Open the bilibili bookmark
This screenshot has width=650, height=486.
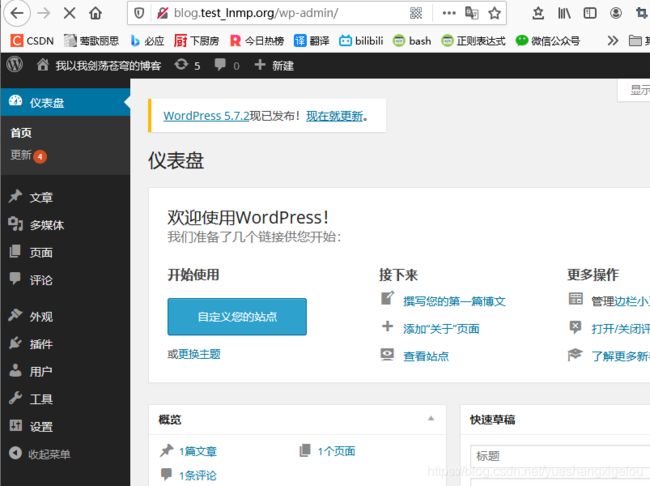pos(361,41)
